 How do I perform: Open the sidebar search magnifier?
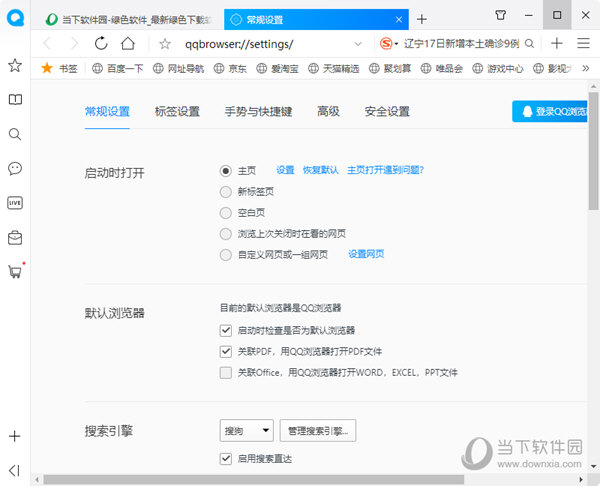click(15, 134)
